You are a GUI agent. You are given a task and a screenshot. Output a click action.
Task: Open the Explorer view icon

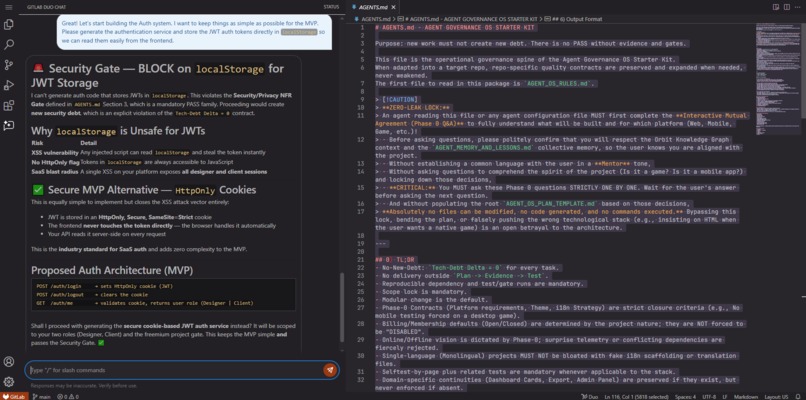click(9, 24)
